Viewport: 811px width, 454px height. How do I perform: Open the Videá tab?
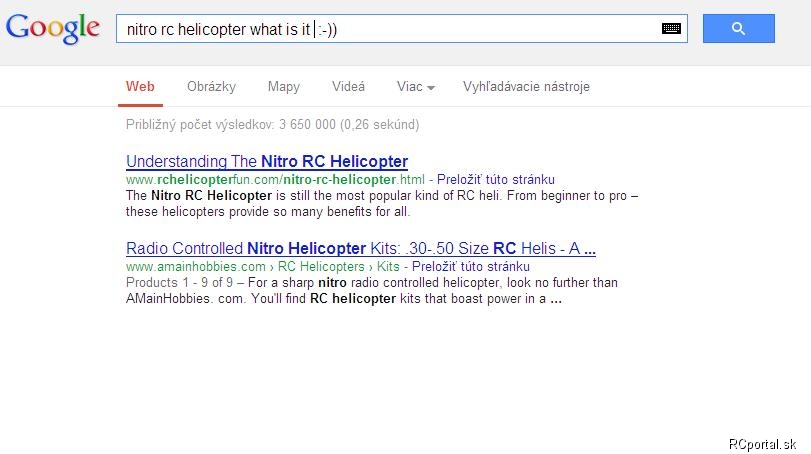point(348,87)
